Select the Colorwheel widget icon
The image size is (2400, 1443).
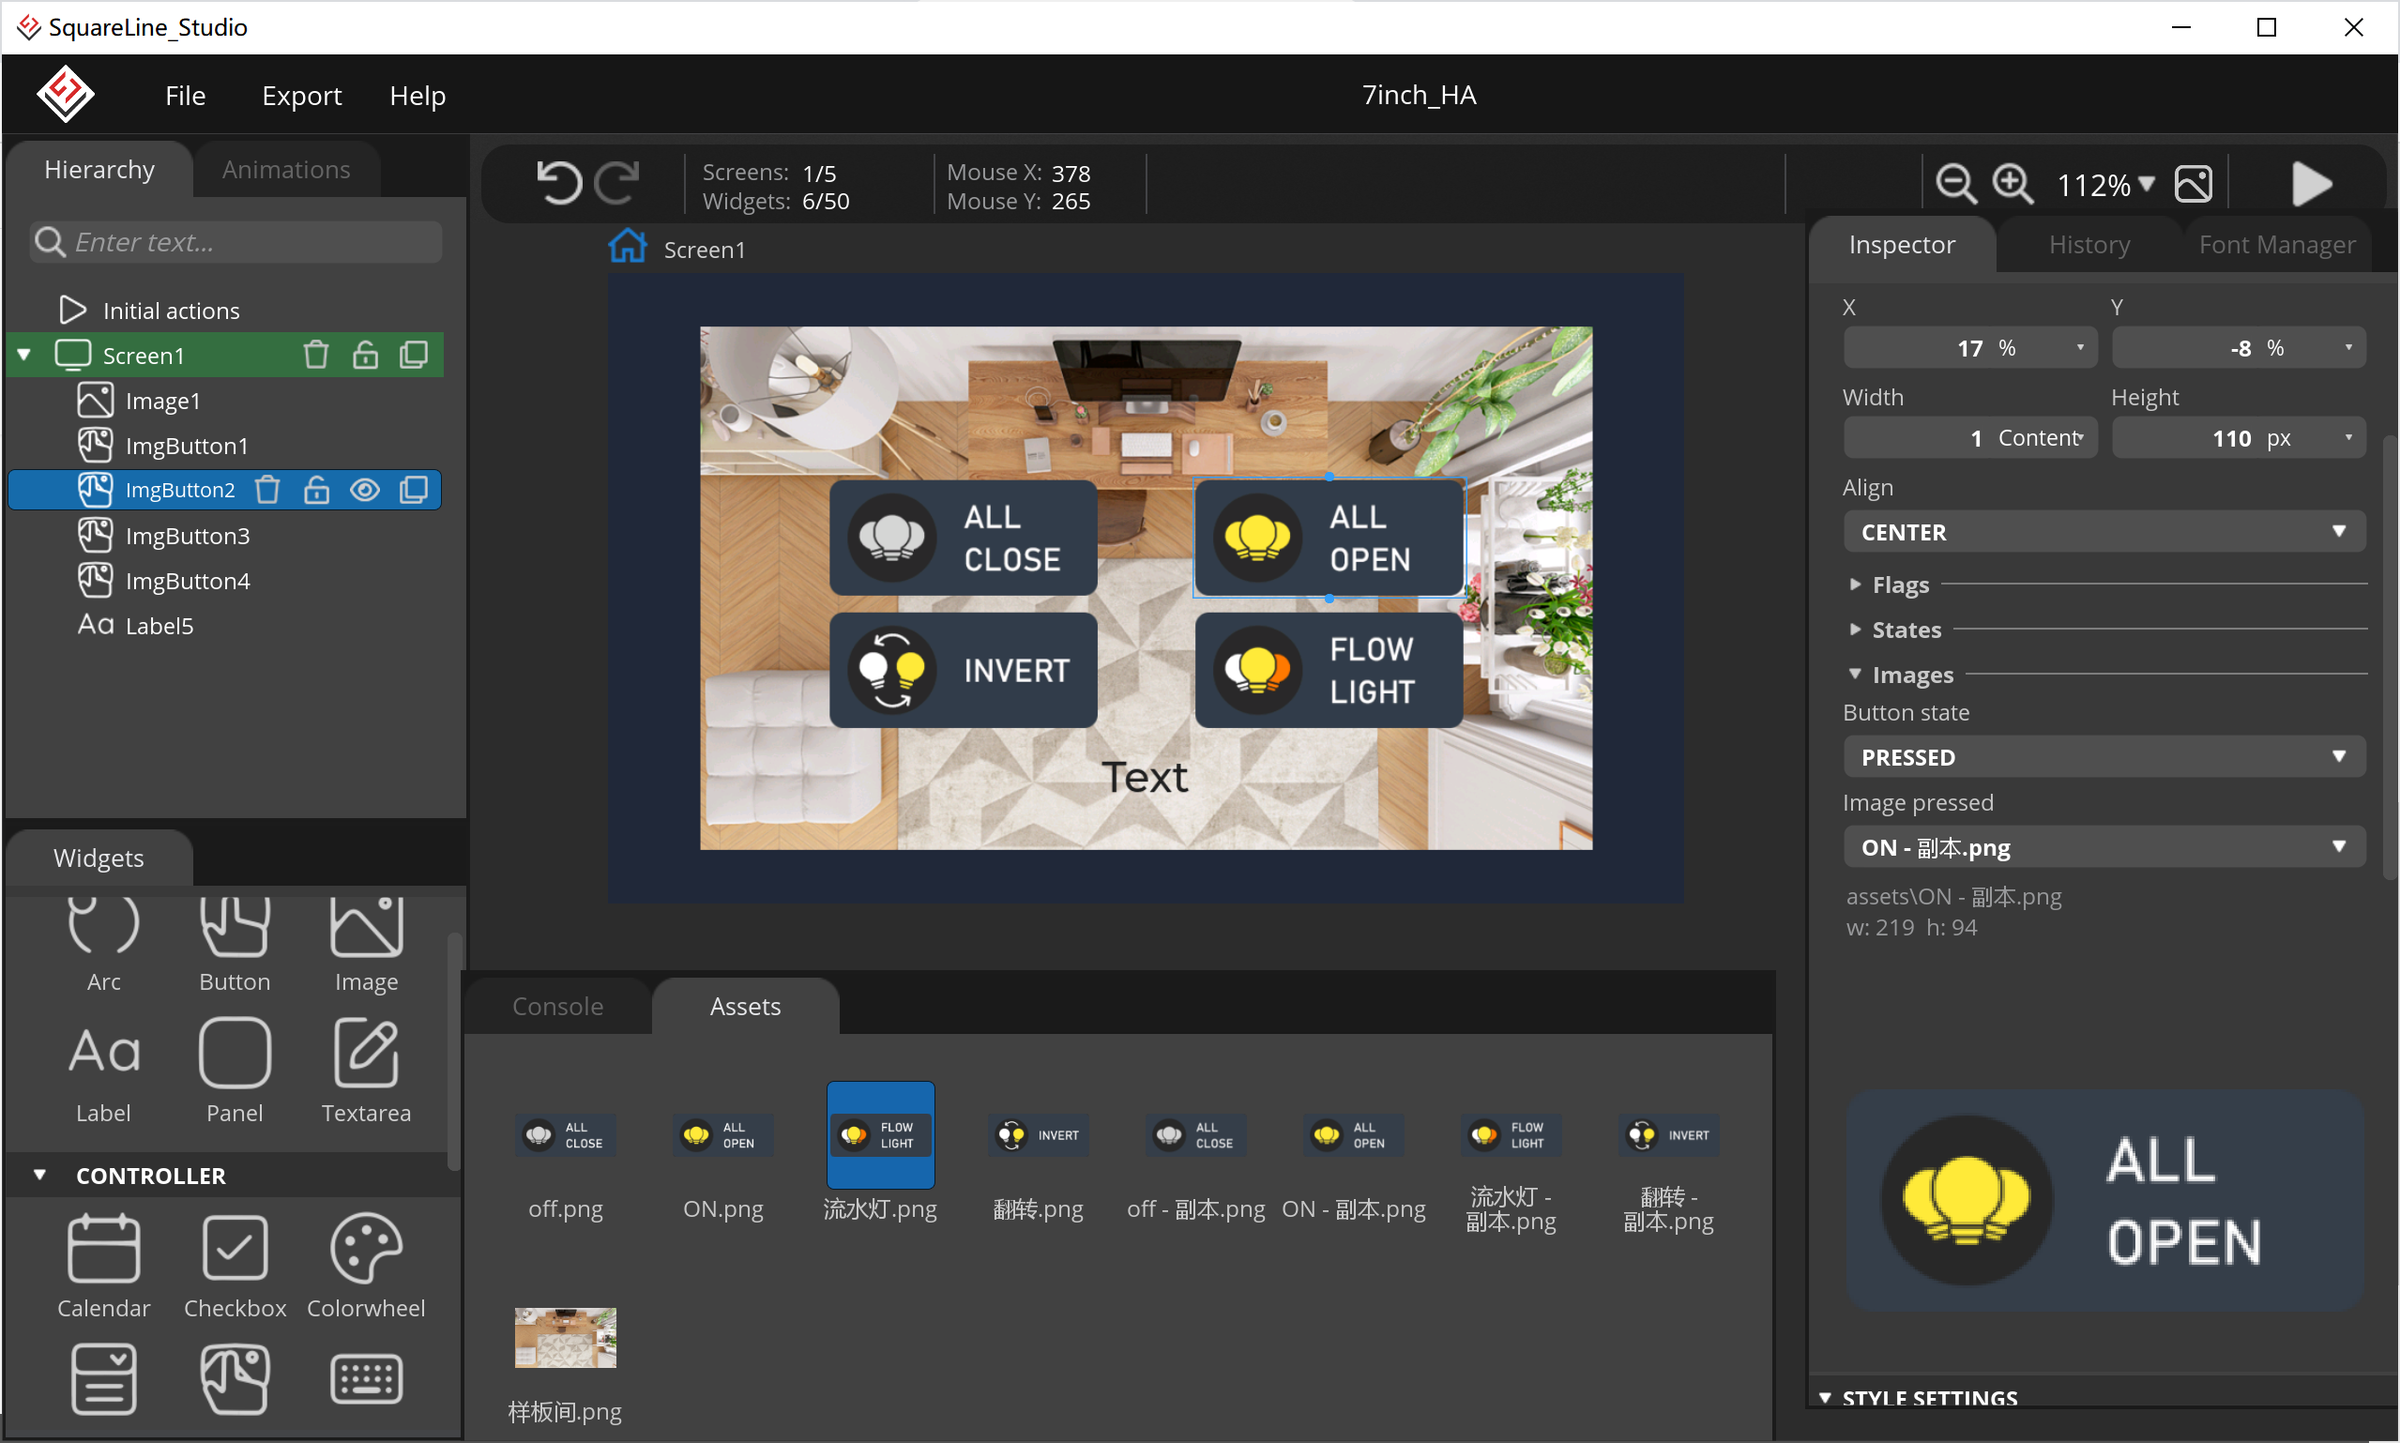click(x=366, y=1248)
